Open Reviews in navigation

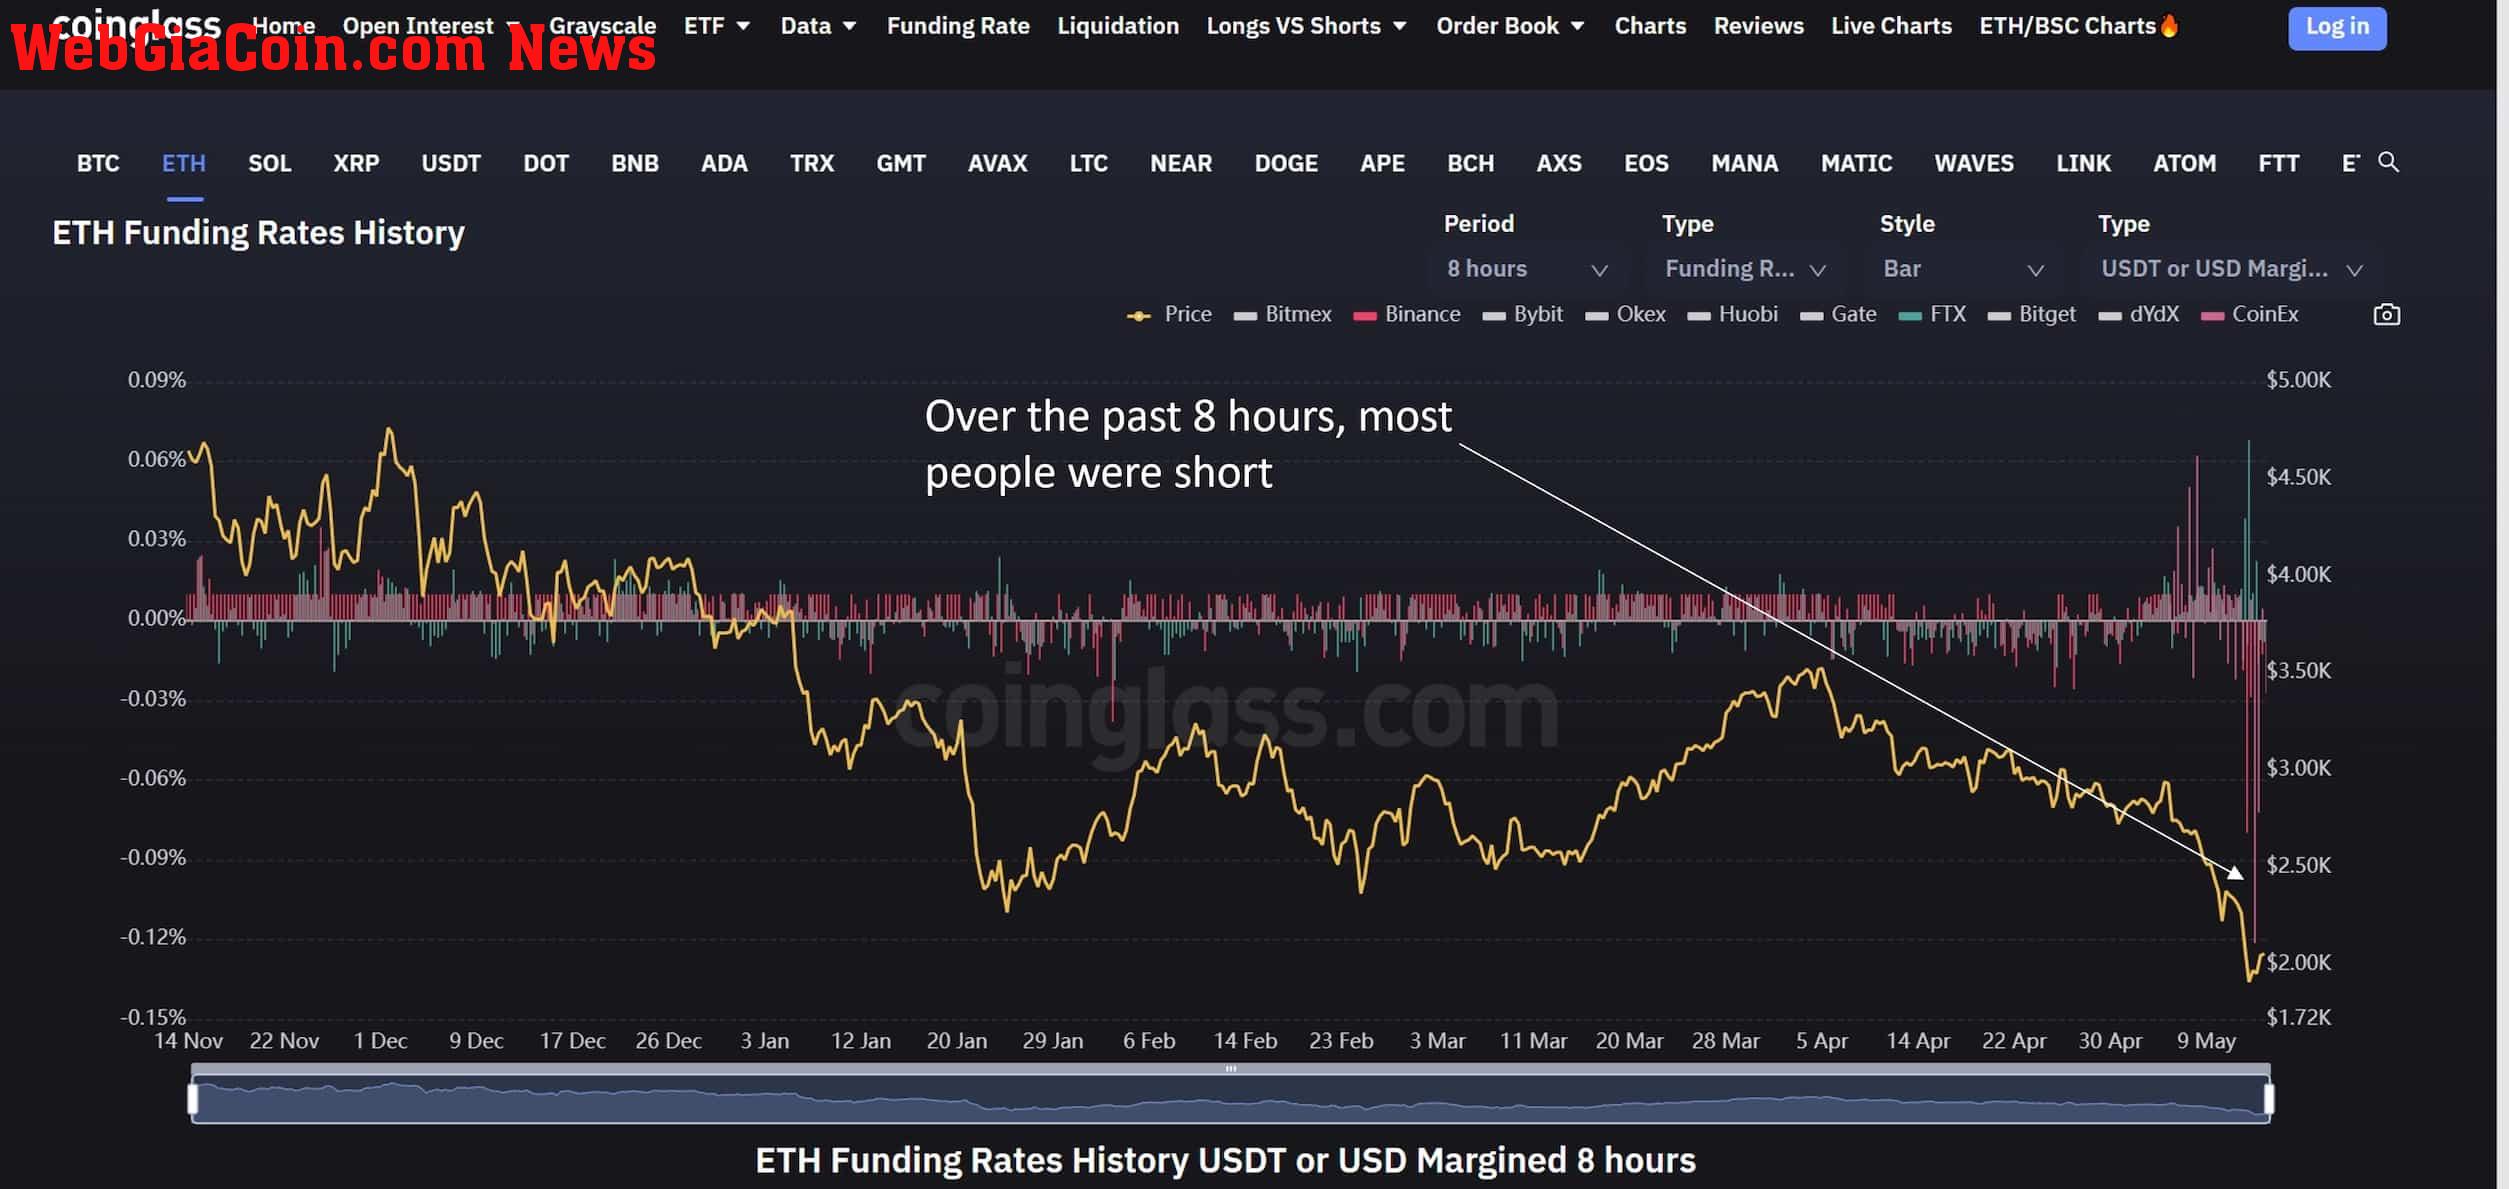coord(1758,26)
